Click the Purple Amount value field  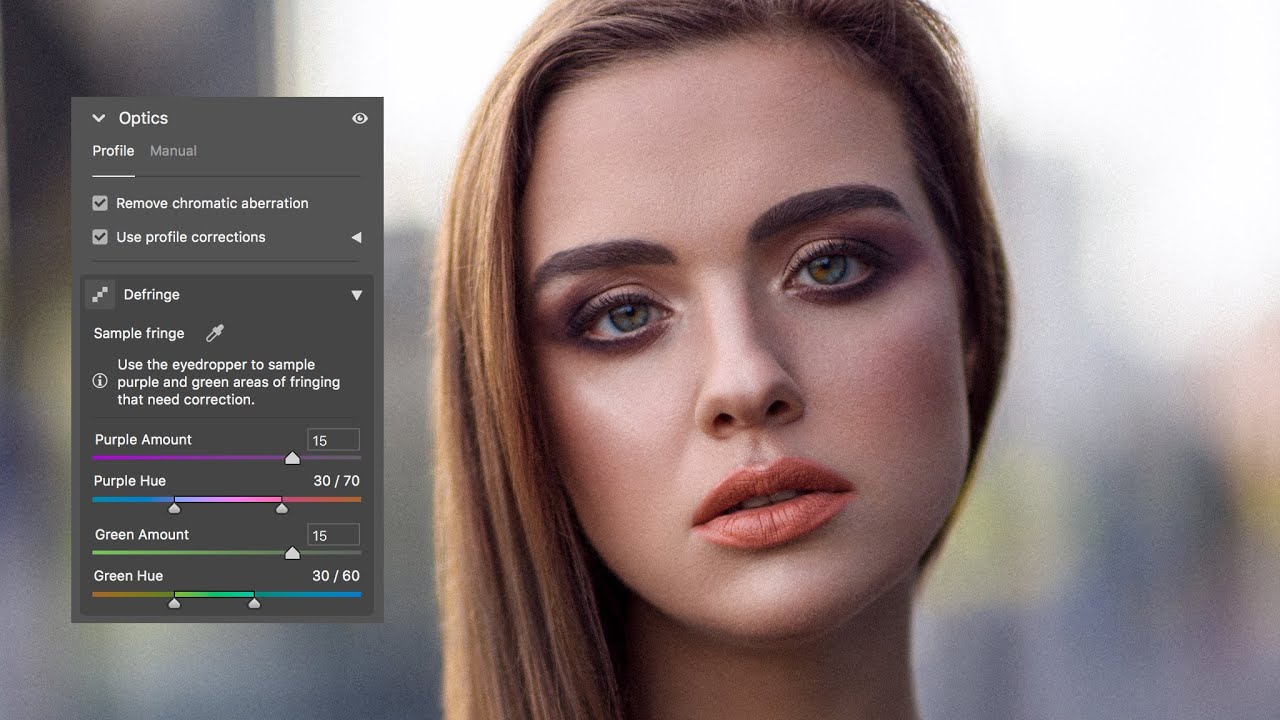click(333, 440)
